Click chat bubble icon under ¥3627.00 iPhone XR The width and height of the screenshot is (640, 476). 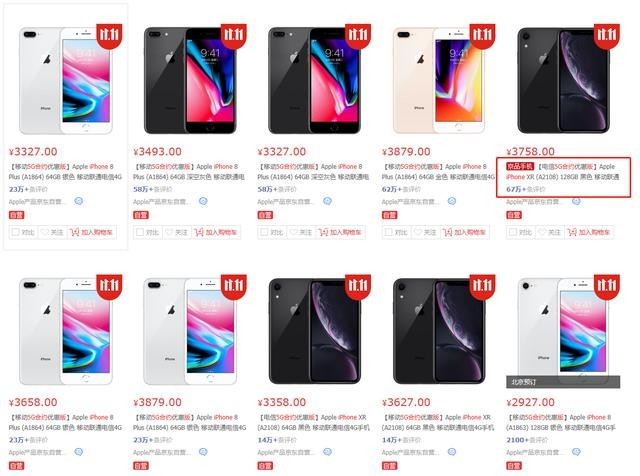click(451, 452)
